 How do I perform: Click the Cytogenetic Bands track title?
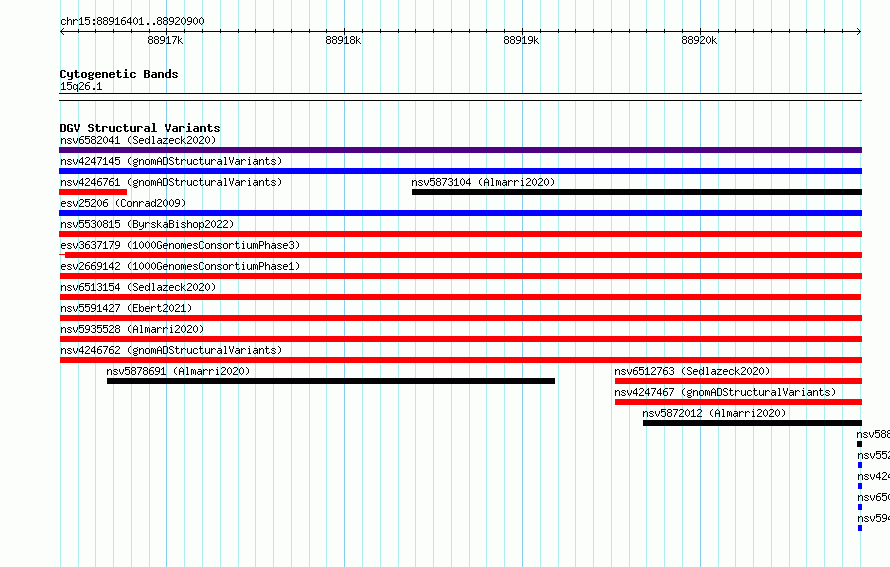(119, 74)
